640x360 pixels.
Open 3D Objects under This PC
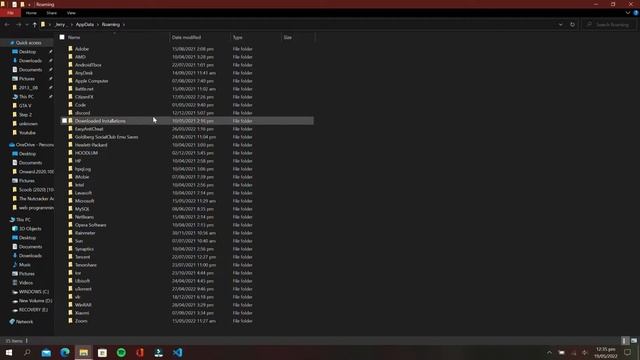30,229
